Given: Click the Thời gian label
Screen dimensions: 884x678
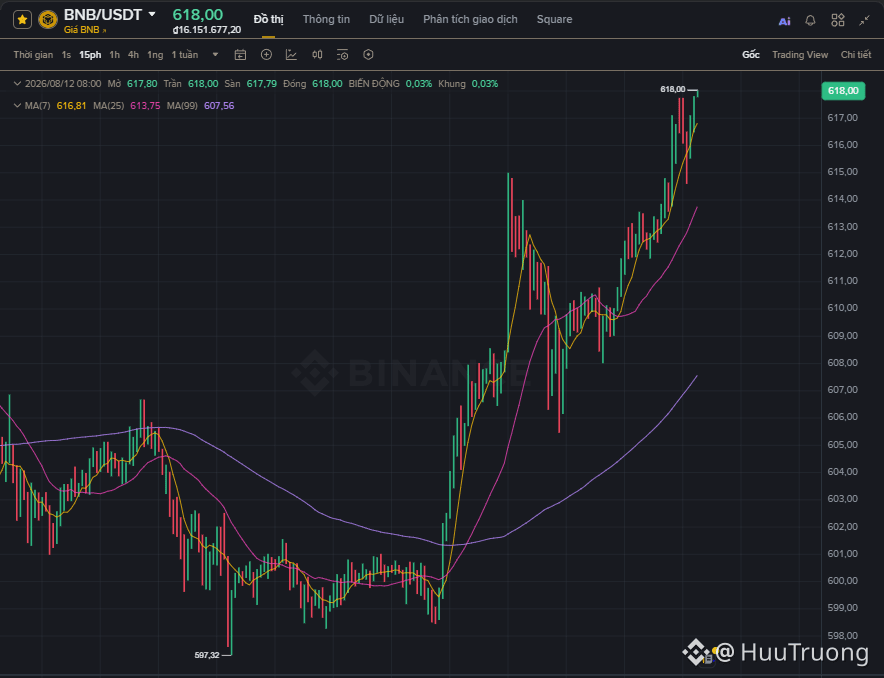Looking at the screenshot, I should tap(33, 55).
